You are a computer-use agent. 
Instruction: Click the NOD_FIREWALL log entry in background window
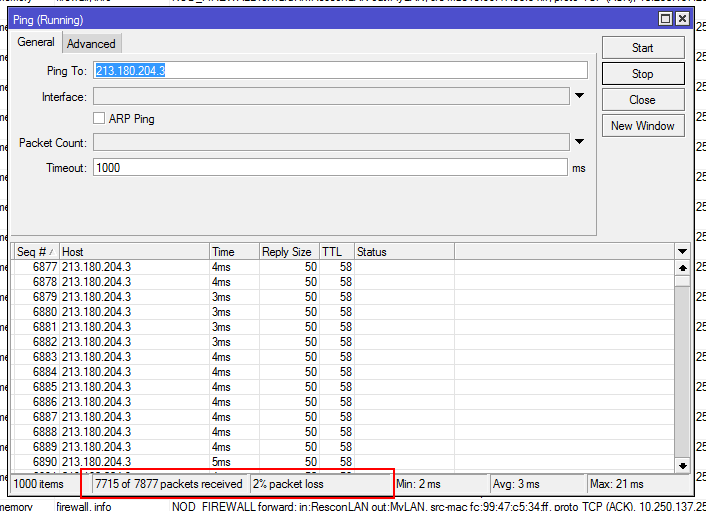pyautogui.click(x=439, y=506)
